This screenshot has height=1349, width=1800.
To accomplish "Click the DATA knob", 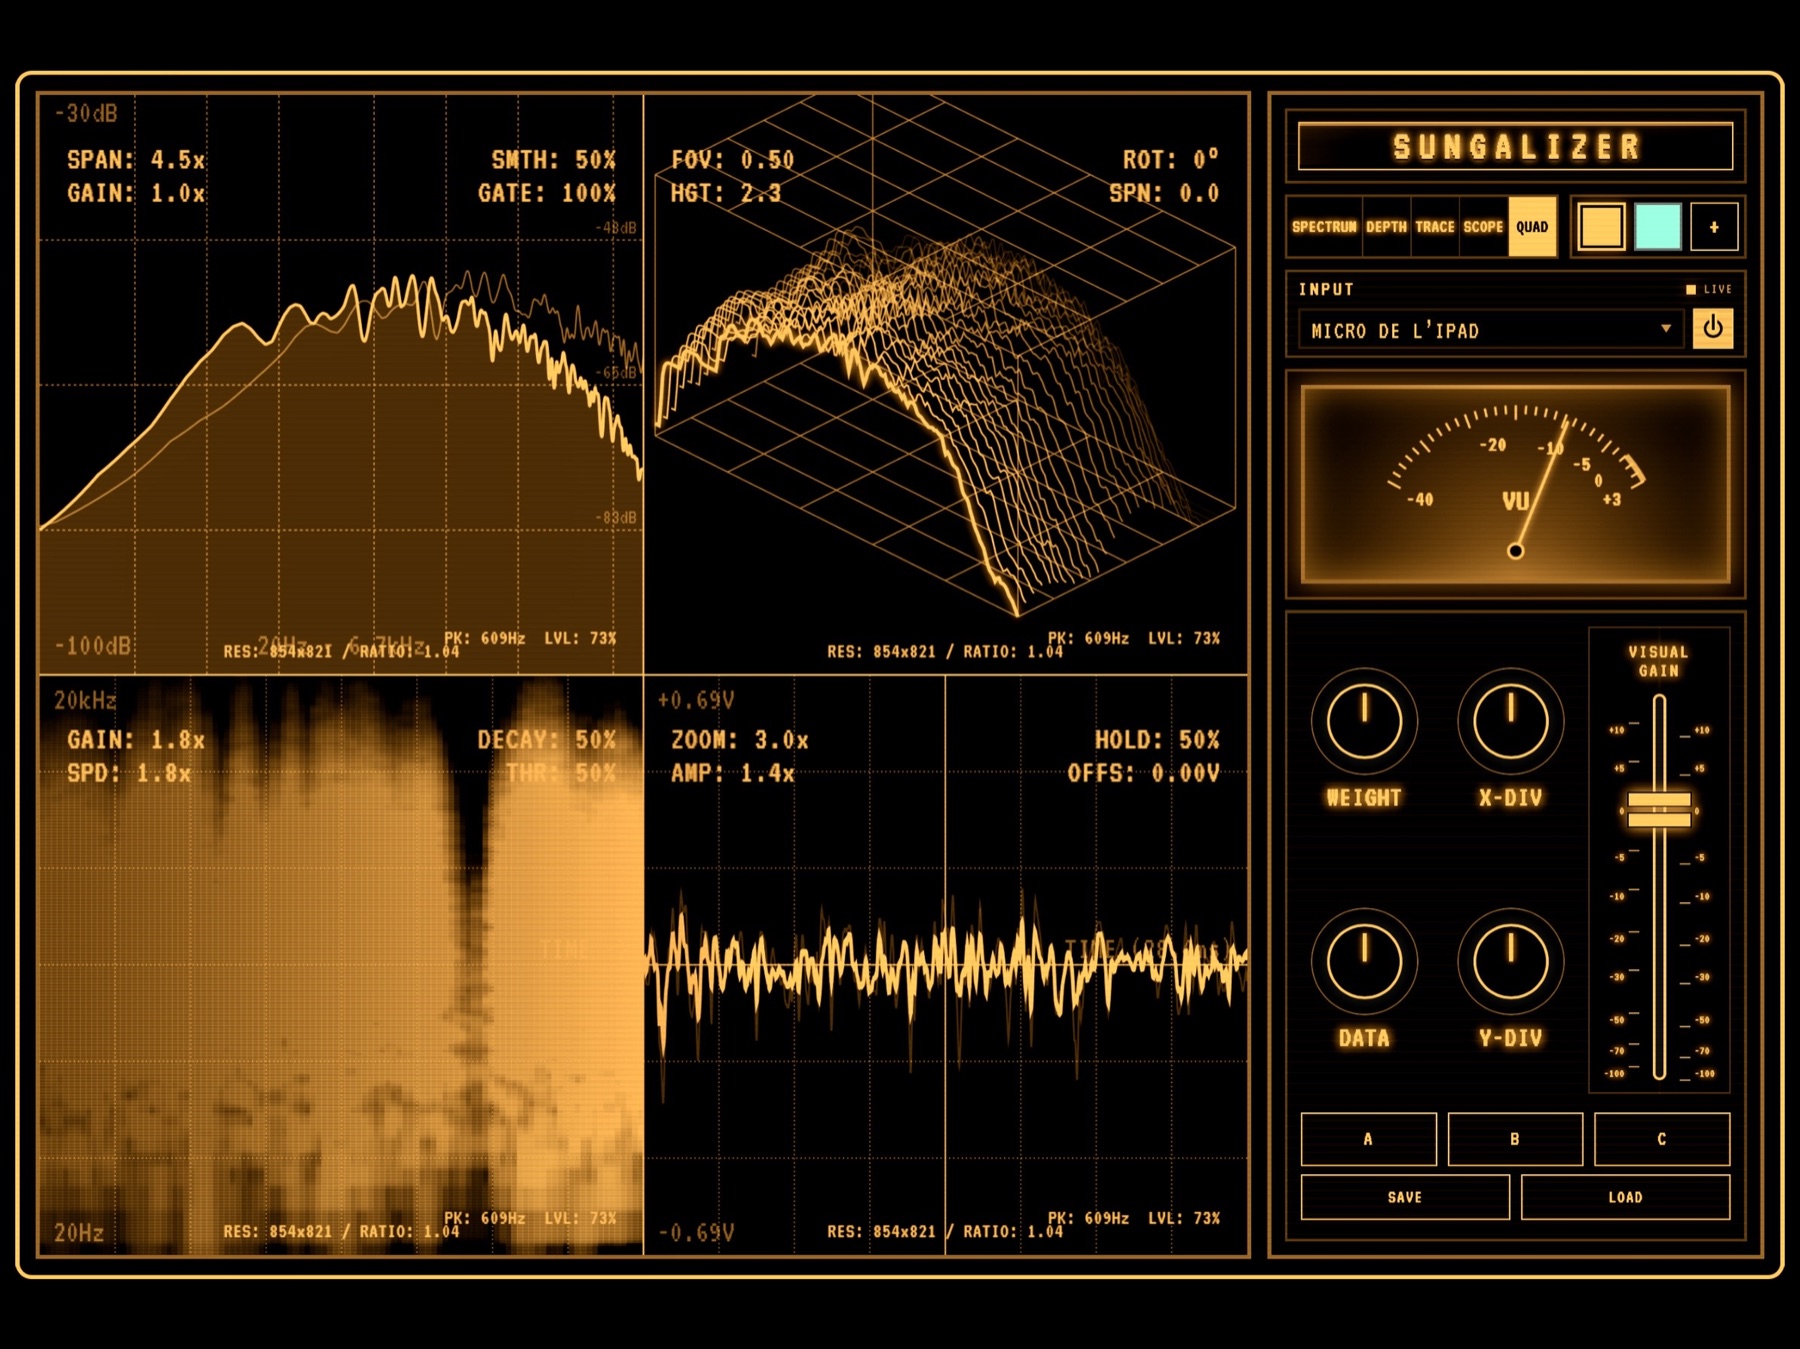I will coord(1364,961).
